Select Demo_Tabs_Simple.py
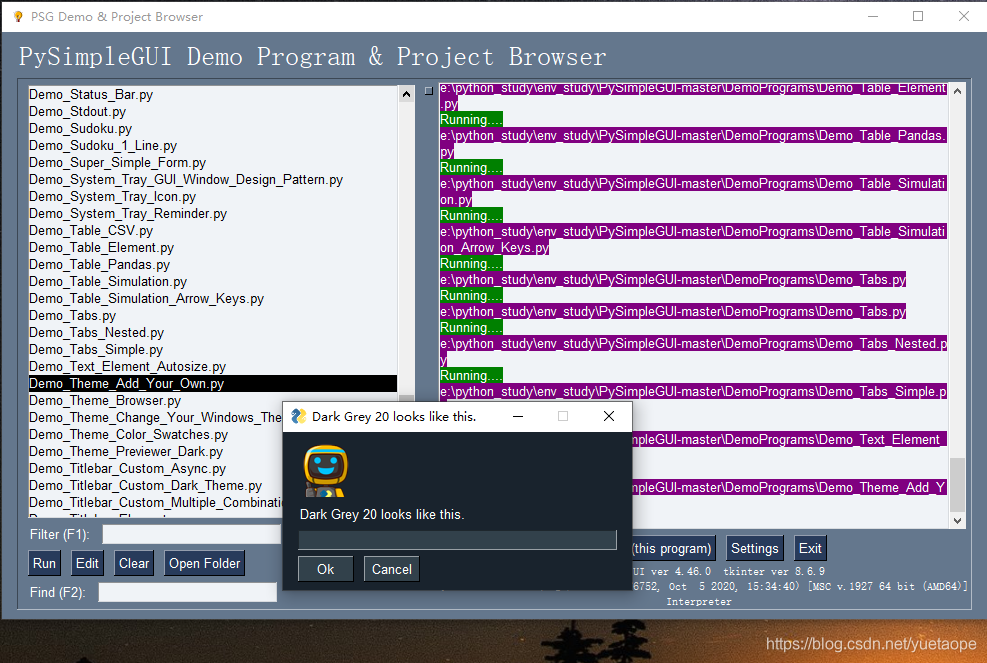 213,349
